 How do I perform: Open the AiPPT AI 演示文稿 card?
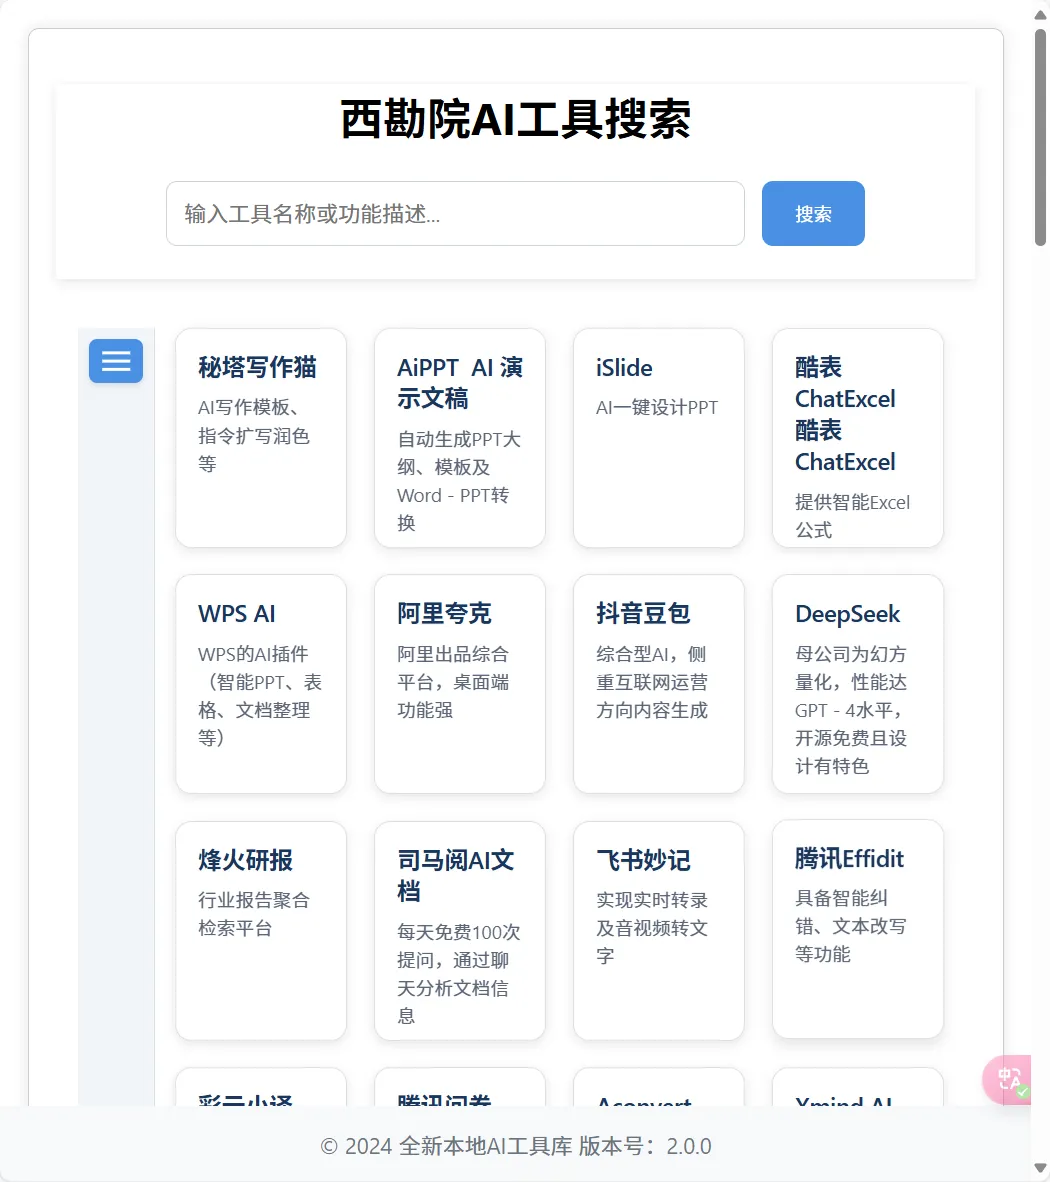point(460,438)
